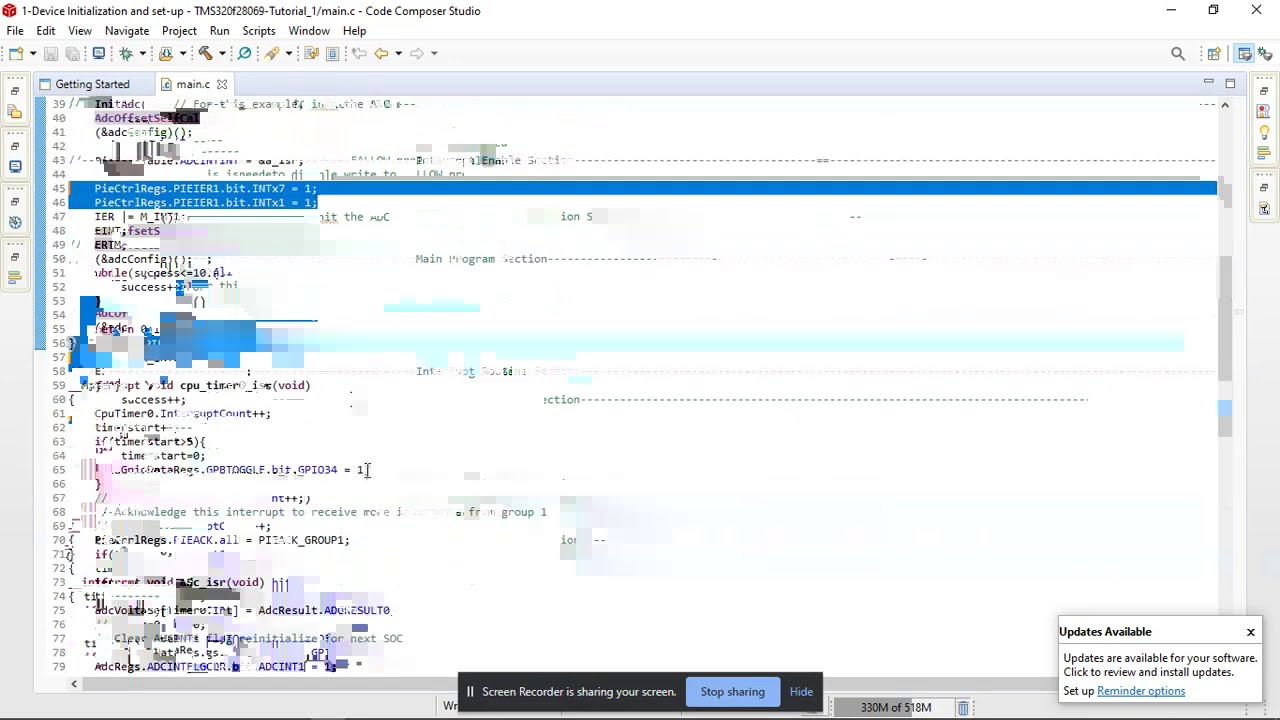Open the Run menu
The height and width of the screenshot is (720, 1280).
click(220, 31)
